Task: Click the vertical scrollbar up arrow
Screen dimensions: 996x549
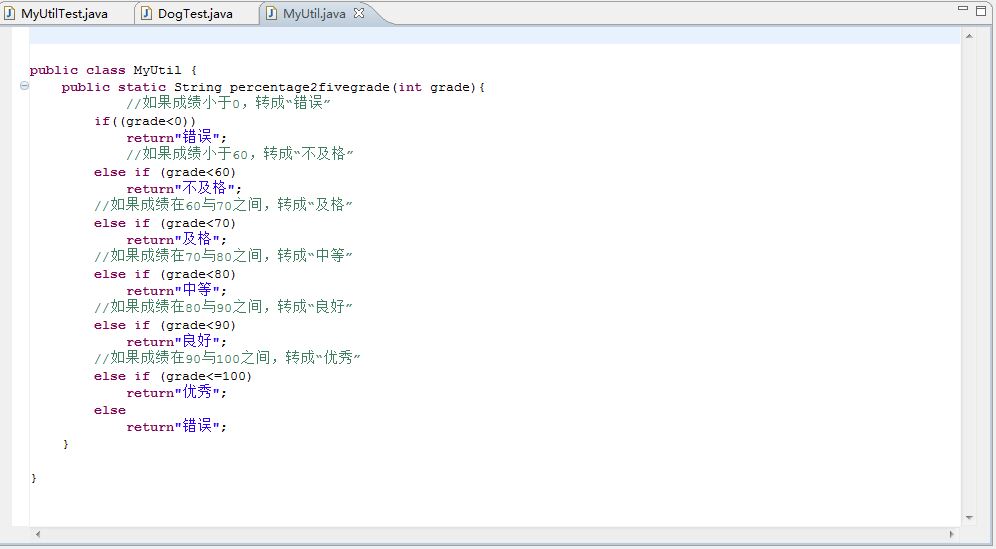Action: tap(969, 36)
